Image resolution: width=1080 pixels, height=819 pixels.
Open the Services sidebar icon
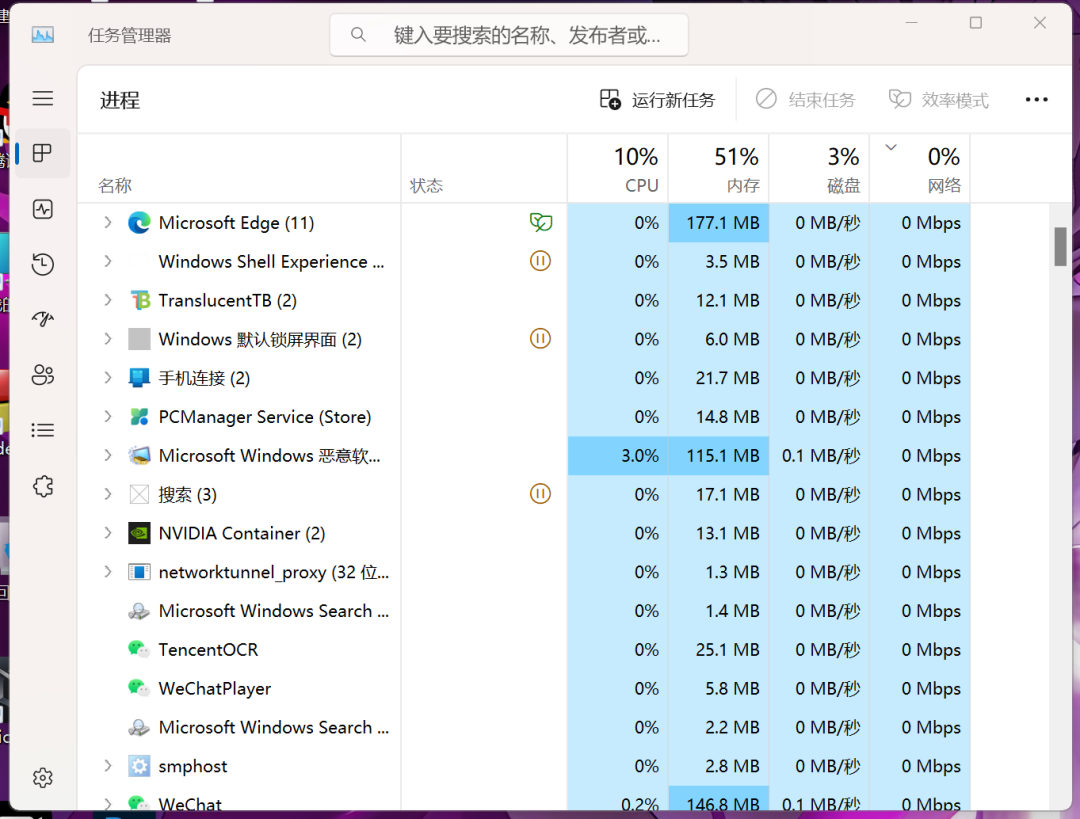(x=43, y=486)
